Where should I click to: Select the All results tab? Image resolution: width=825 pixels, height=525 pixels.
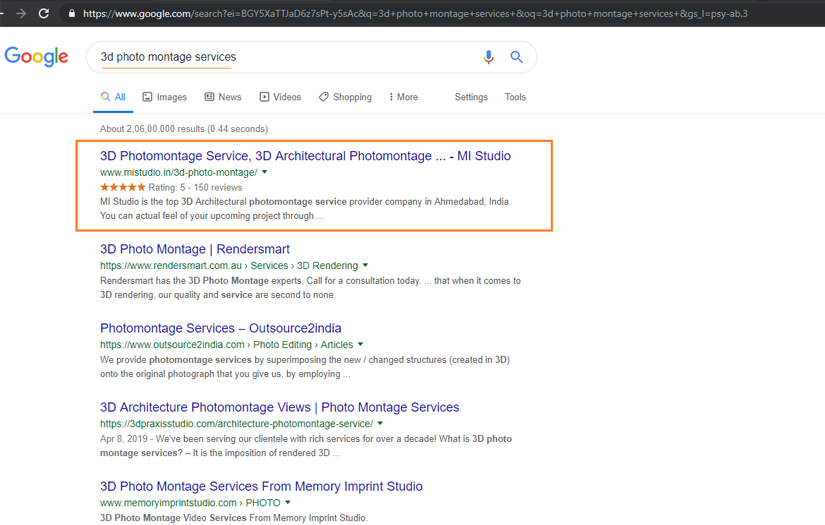pos(113,97)
